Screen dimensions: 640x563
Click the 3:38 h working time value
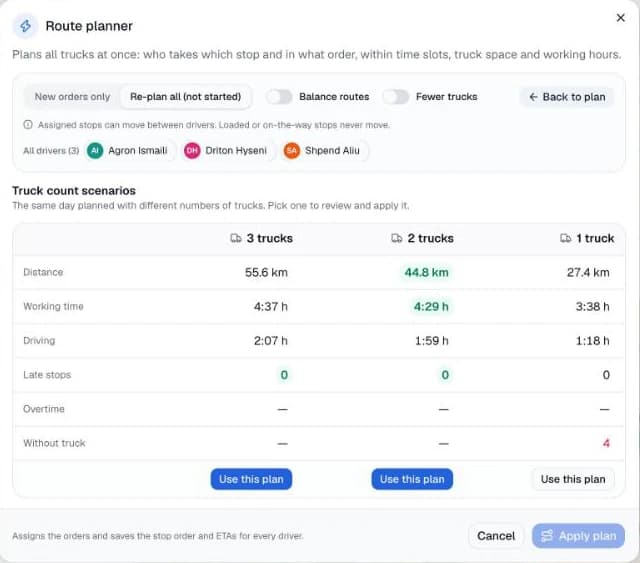592,307
